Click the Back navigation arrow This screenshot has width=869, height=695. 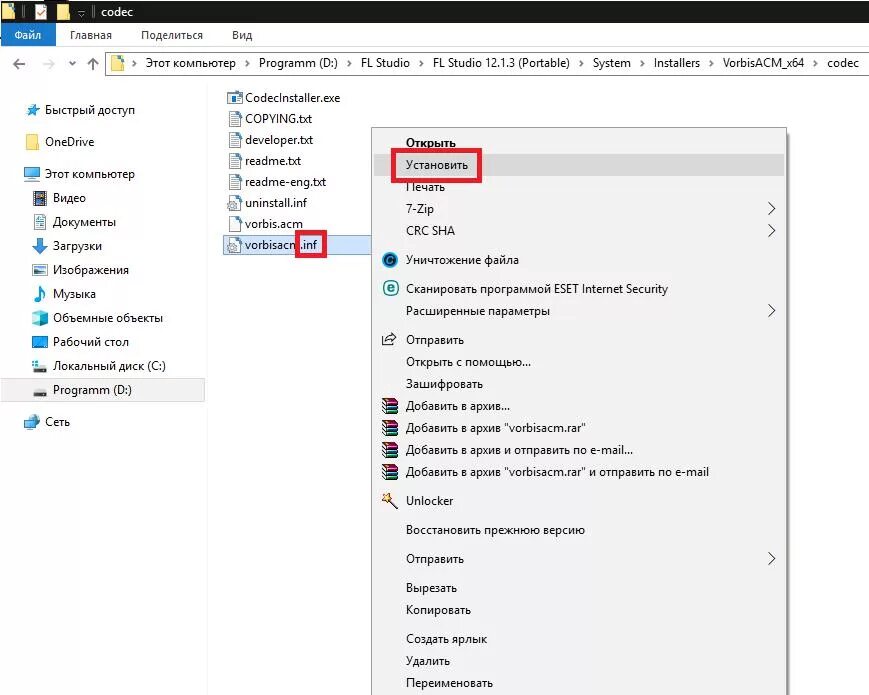click(19, 64)
